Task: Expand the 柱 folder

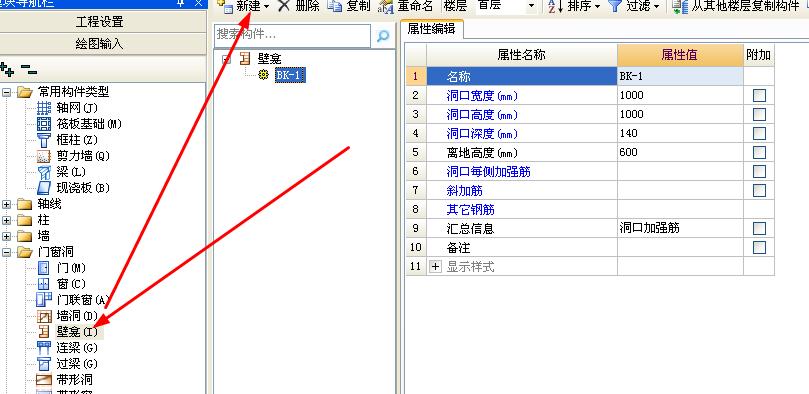Action: click(x=6, y=220)
